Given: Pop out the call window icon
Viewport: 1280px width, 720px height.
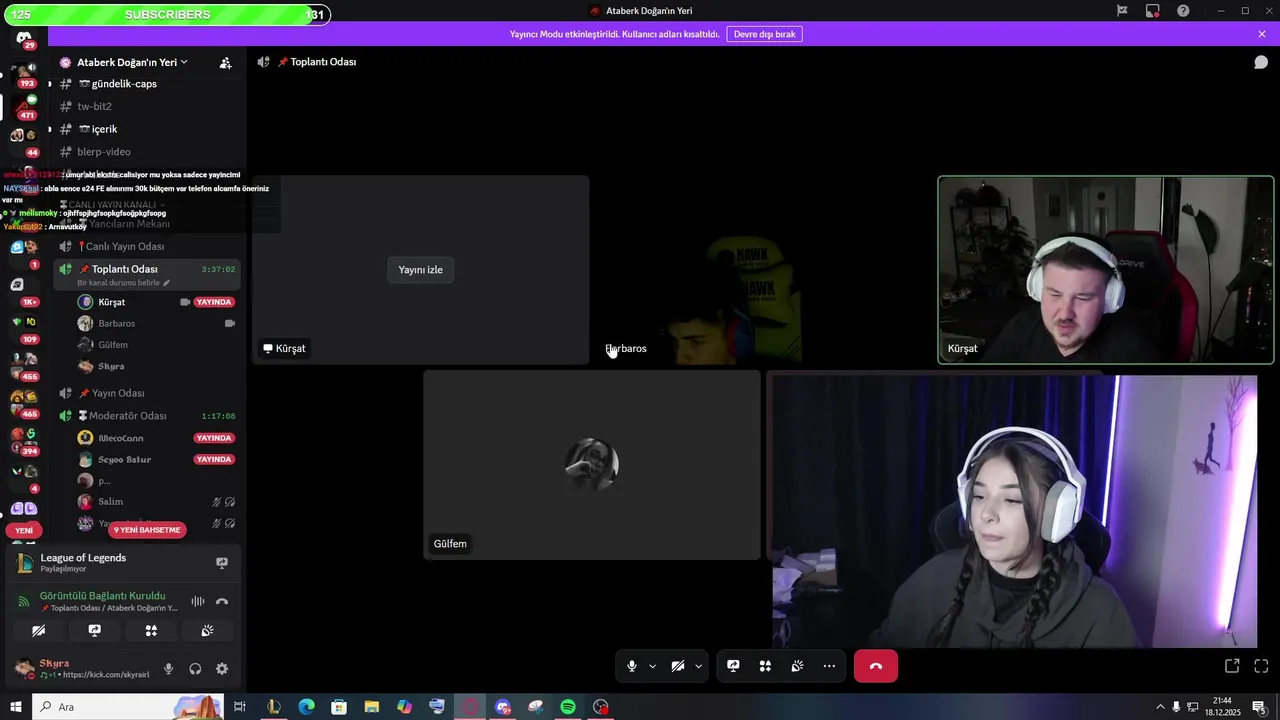Looking at the screenshot, I should pyautogui.click(x=1232, y=666).
